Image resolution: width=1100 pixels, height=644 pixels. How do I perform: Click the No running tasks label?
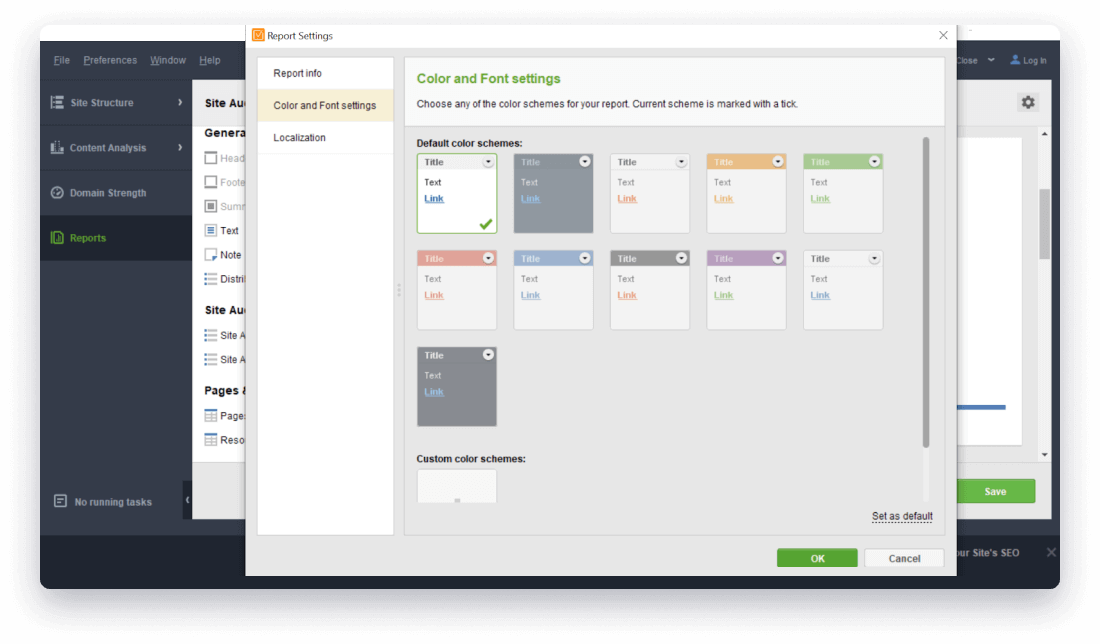(x=113, y=502)
